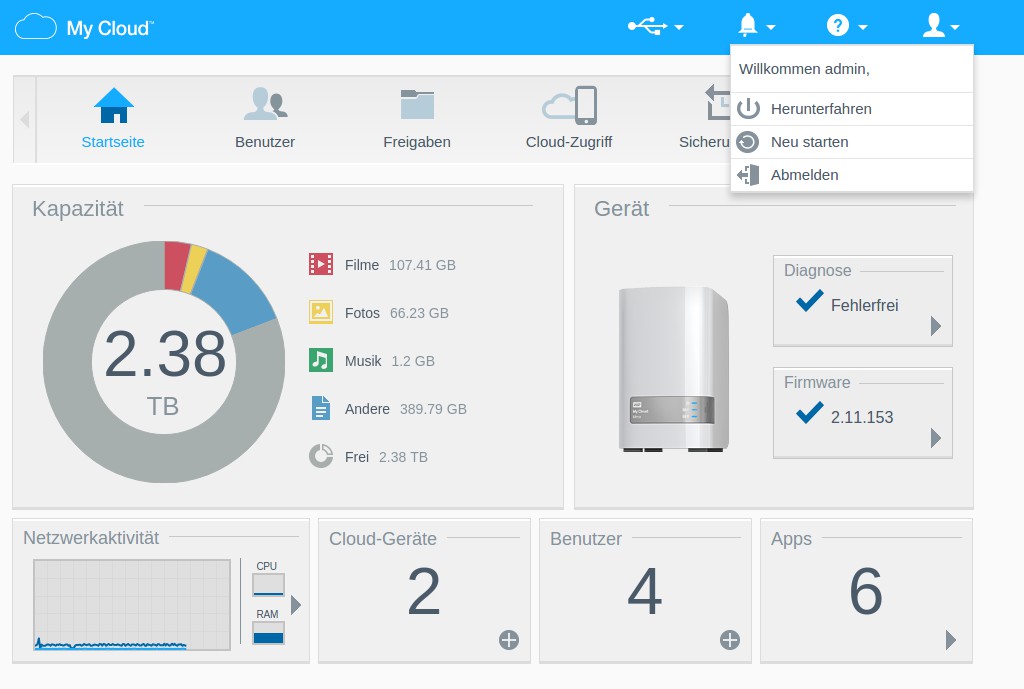
Task: Click the Firmware checkmark icon
Action: point(810,413)
